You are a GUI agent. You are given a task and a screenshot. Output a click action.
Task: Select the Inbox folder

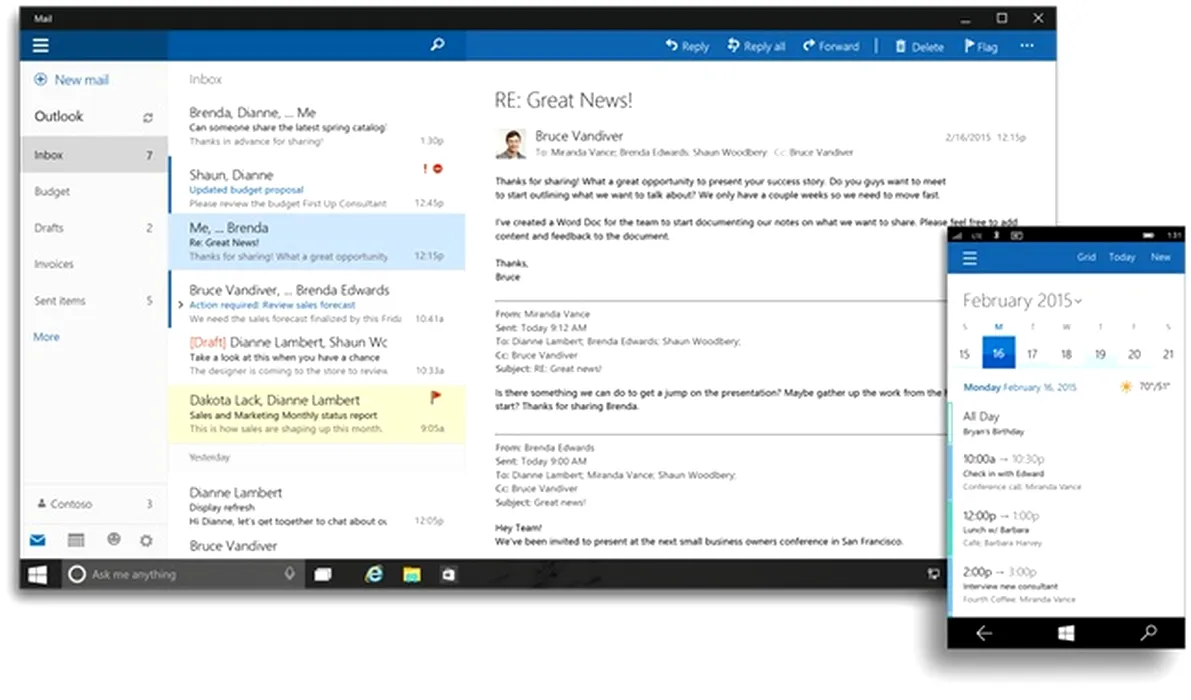(x=94, y=155)
